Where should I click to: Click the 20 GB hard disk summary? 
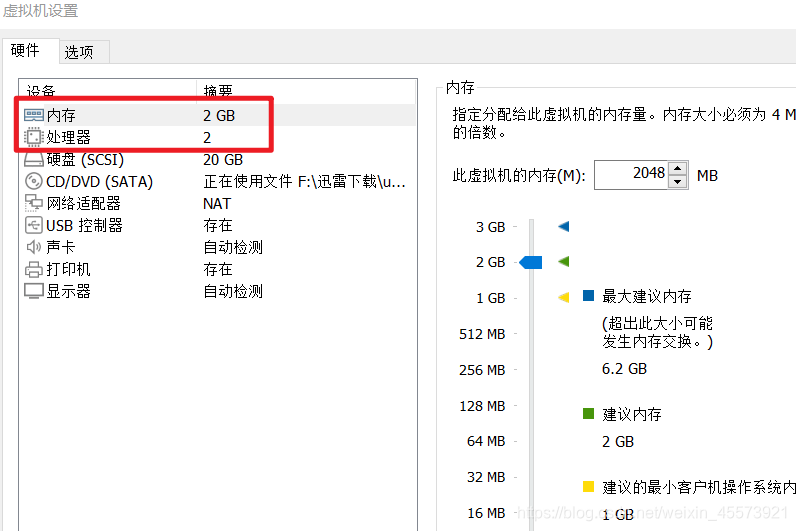point(223,160)
